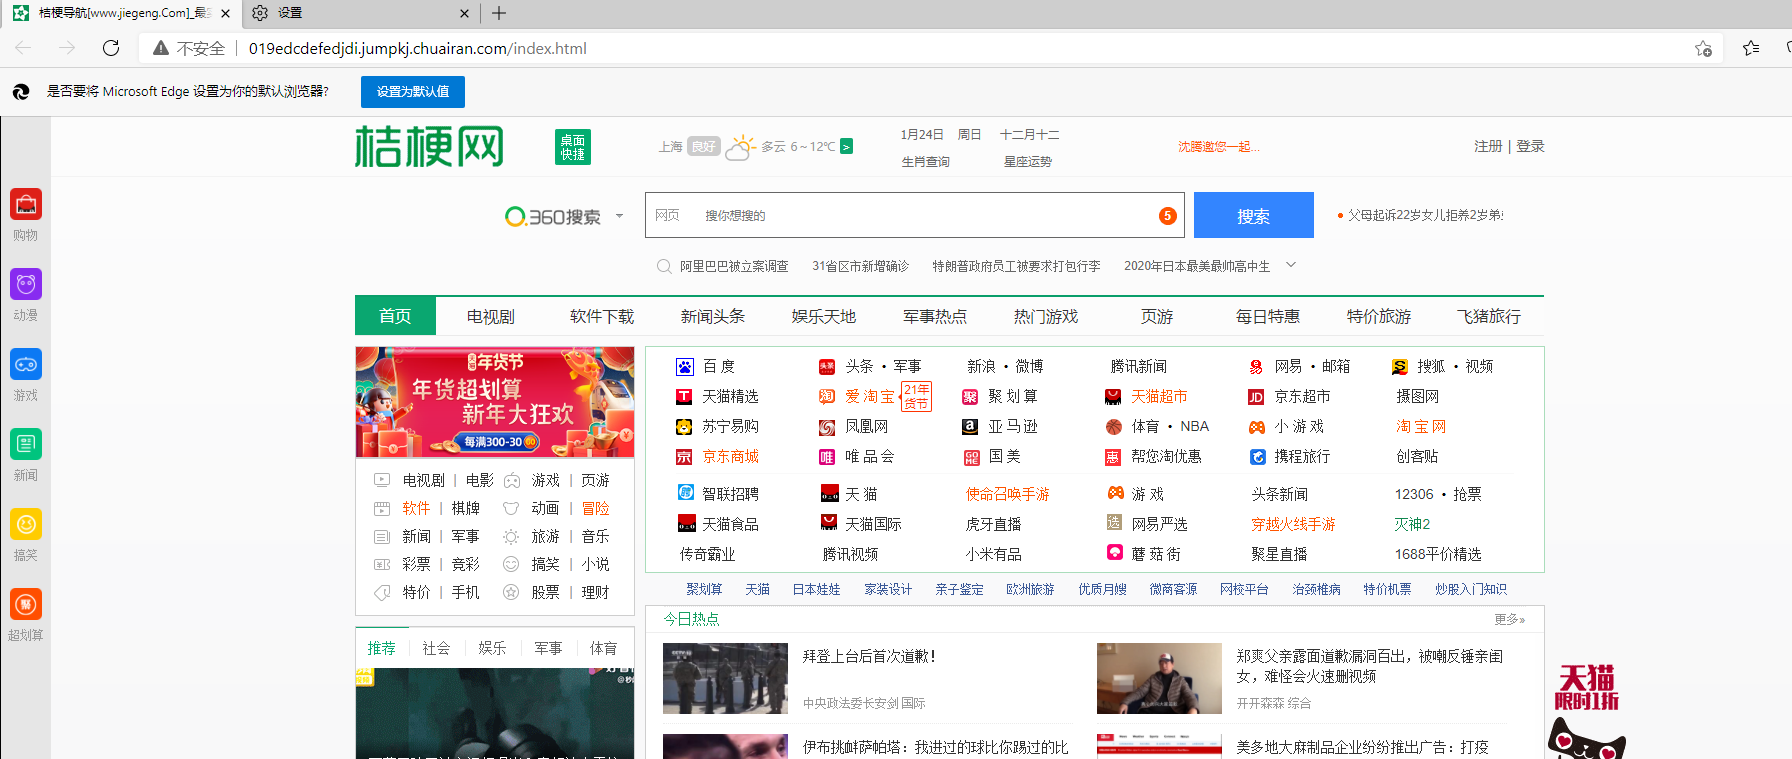
Task: Click the 百度 Baidu paw icon
Action: (684, 367)
